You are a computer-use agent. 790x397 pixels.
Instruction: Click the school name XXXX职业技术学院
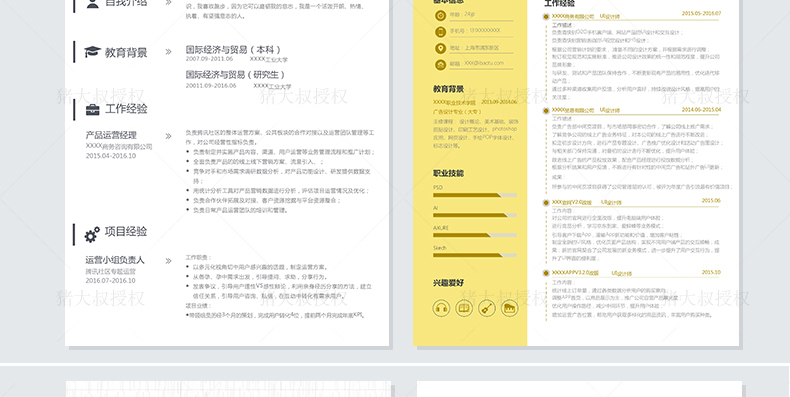[x=454, y=102]
